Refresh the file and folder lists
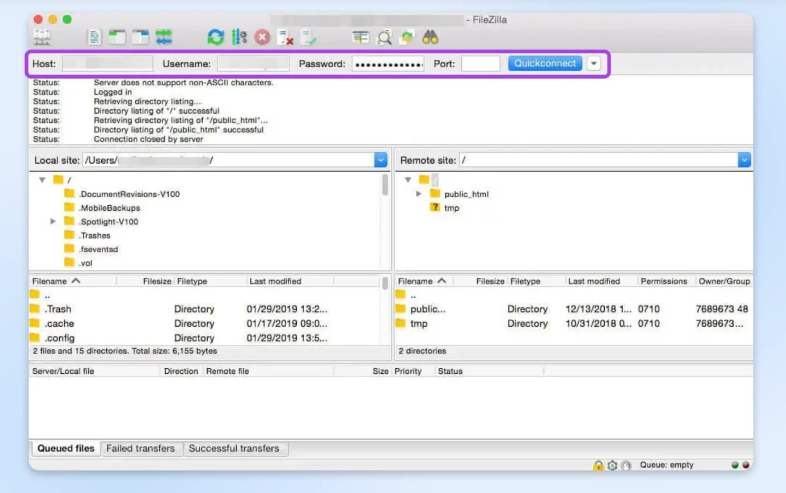 (216, 37)
